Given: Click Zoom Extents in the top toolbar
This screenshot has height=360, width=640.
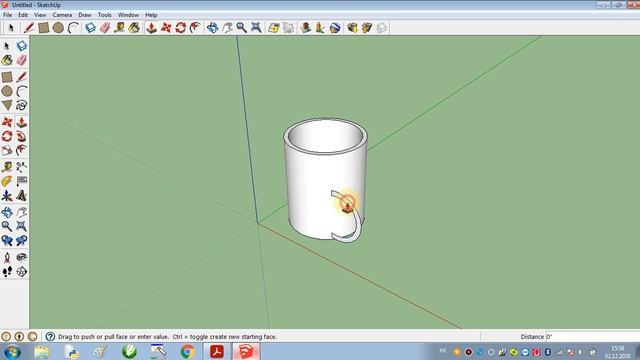Looking at the screenshot, I should (256, 28).
